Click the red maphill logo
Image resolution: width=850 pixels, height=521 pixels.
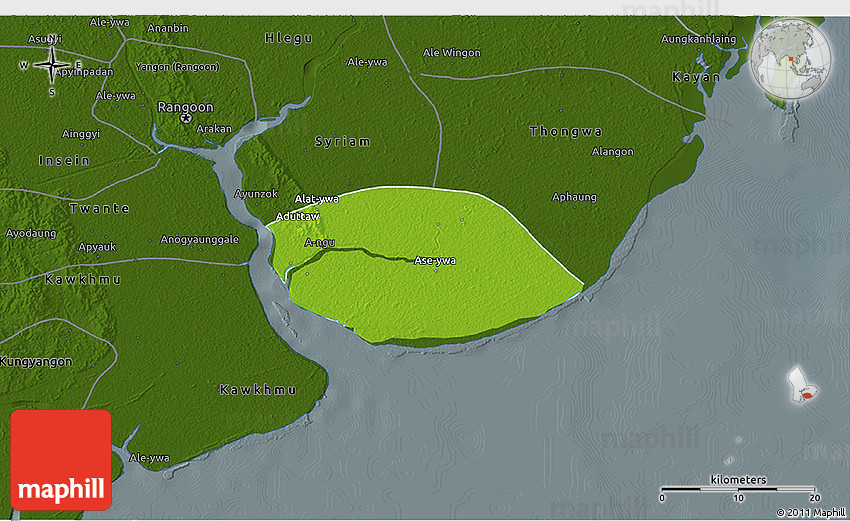(61, 459)
